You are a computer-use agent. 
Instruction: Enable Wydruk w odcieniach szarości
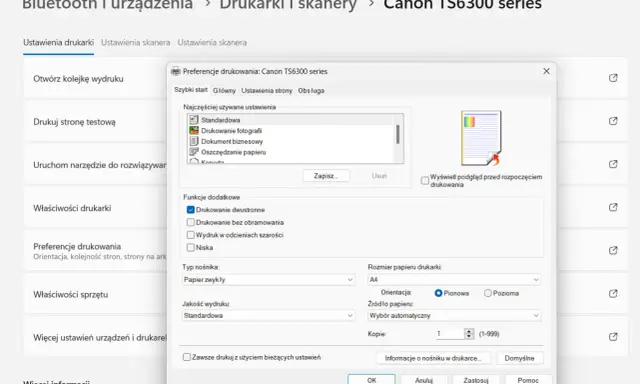coord(191,235)
